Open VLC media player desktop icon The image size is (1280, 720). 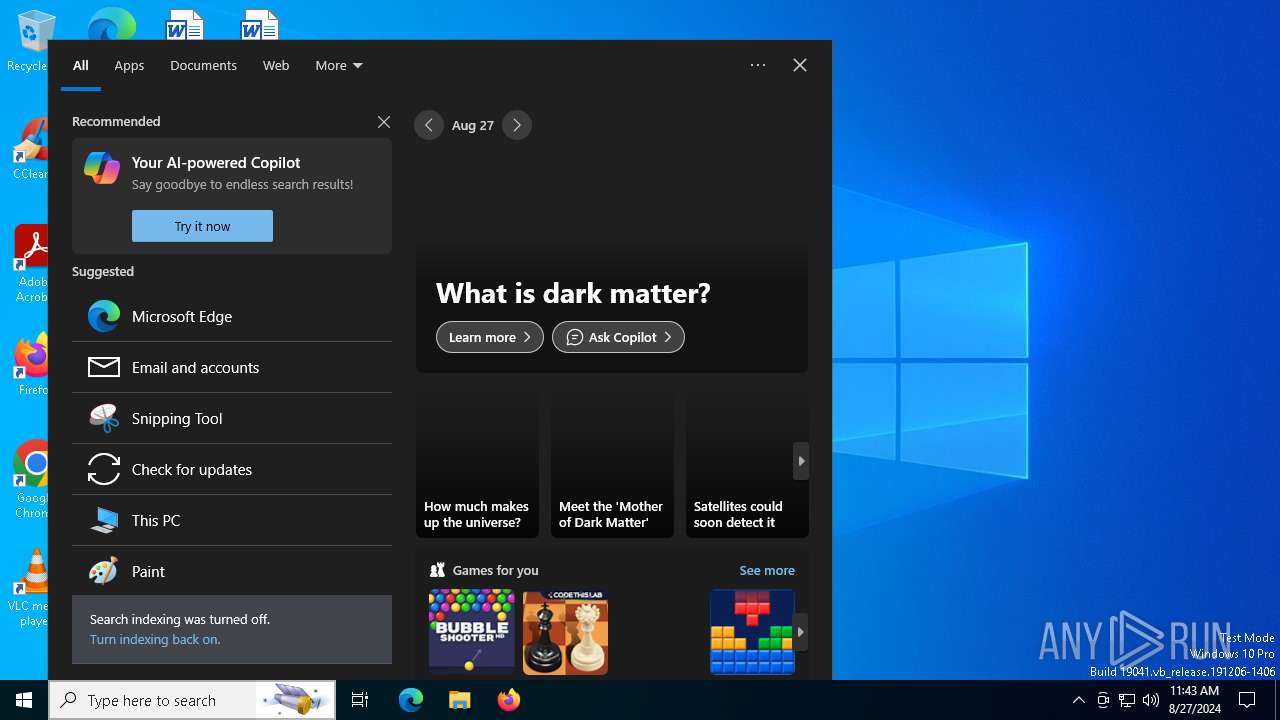[x=30, y=588]
